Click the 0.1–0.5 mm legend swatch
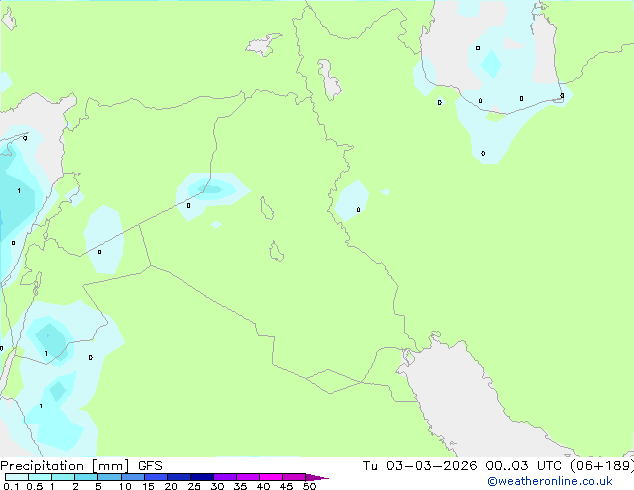The image size is (634, 490). click(x=17, y=477)
